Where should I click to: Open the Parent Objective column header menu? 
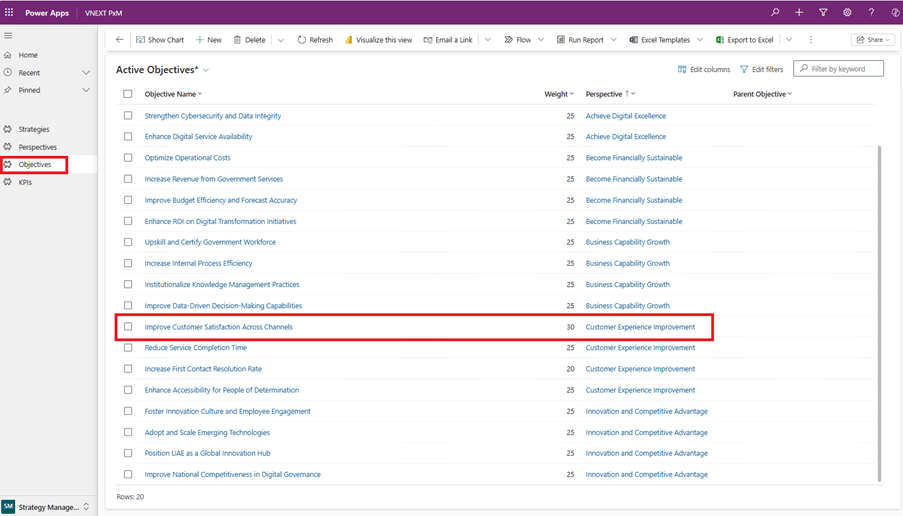pos(762,94)
